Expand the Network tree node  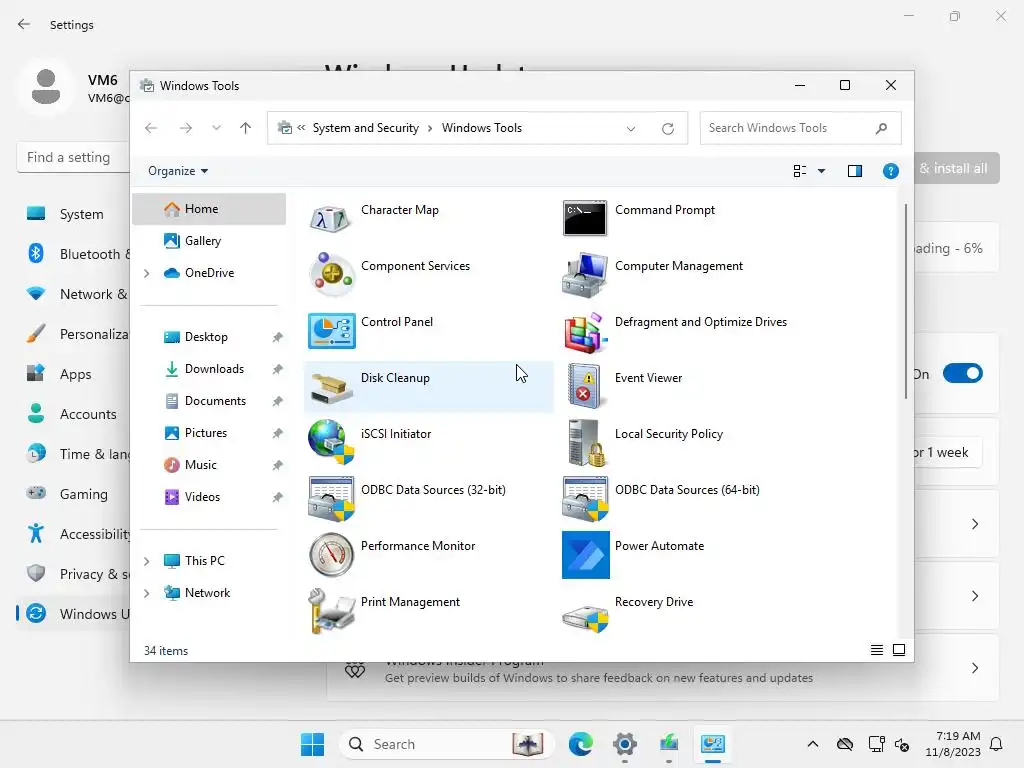click(x=147, y=593)
